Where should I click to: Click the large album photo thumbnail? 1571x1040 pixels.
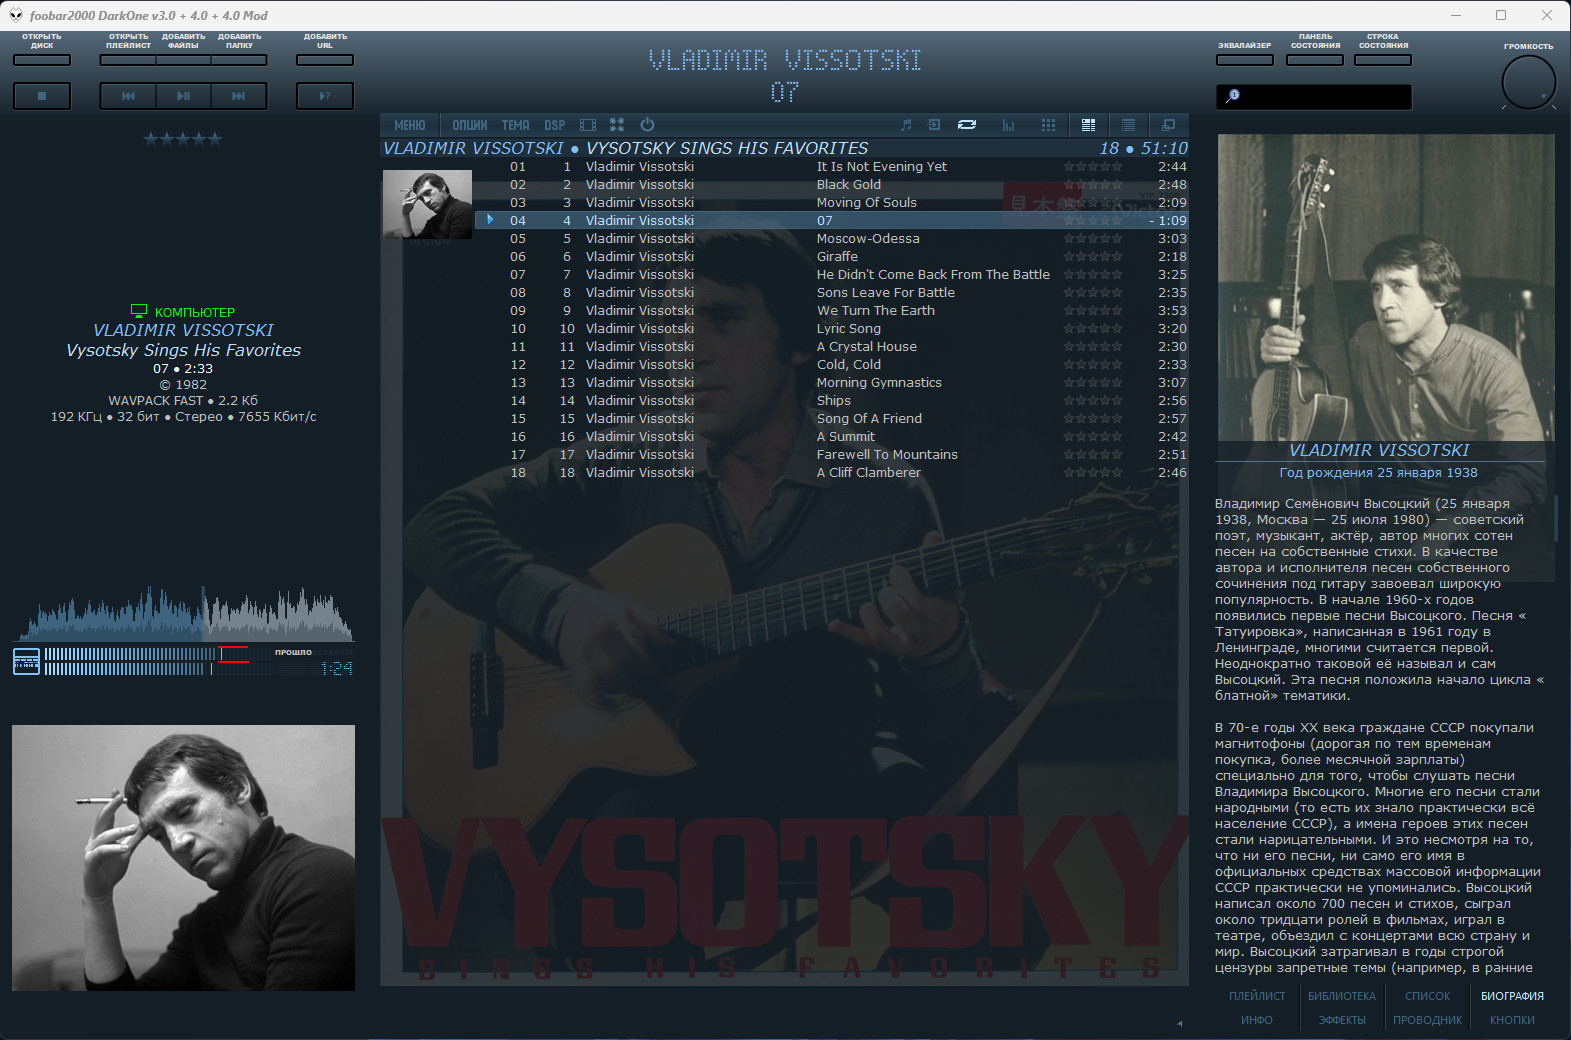pyautogui.click(x=183, y=858)
